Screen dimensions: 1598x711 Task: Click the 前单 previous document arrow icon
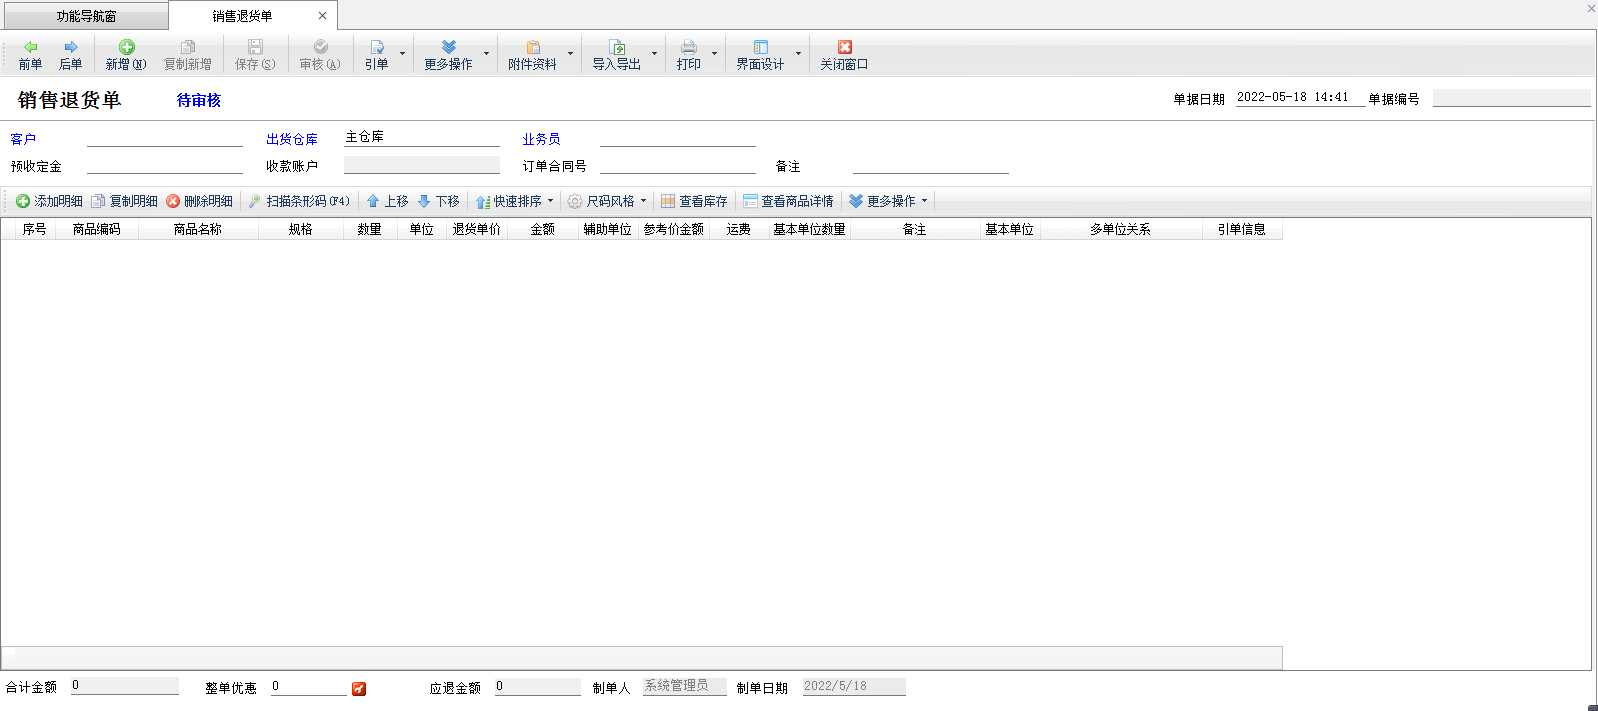31,47
